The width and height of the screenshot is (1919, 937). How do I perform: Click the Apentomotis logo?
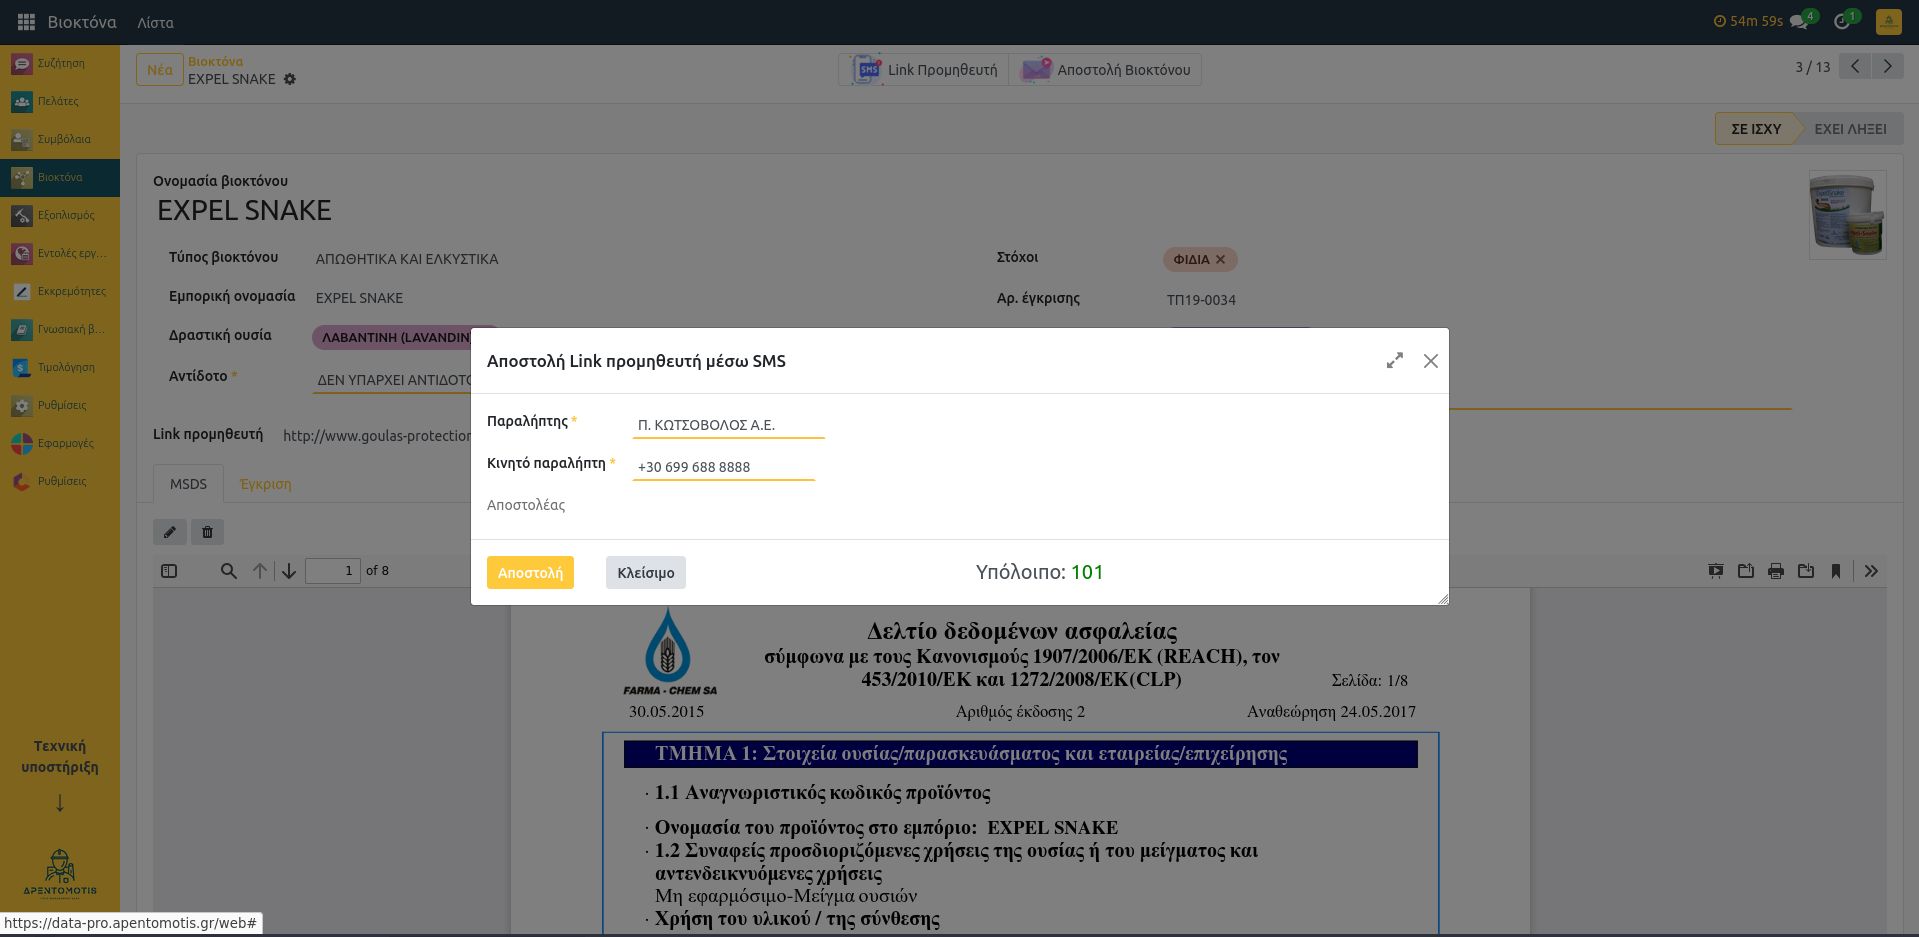60,874
